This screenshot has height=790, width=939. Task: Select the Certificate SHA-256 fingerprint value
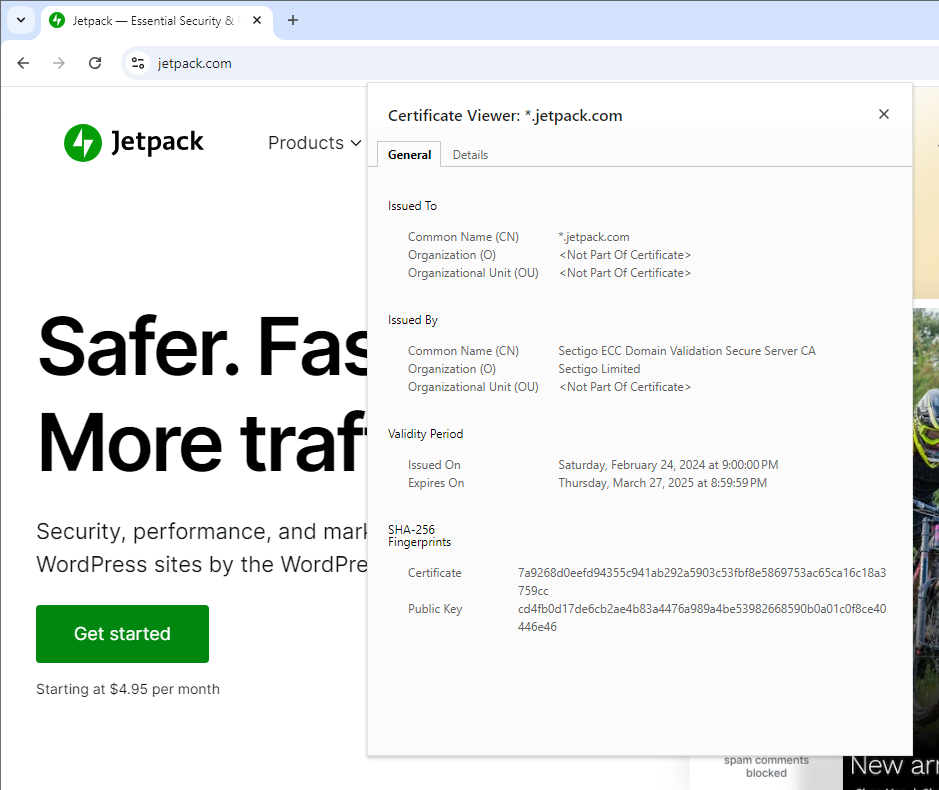[x=702, y=582]
